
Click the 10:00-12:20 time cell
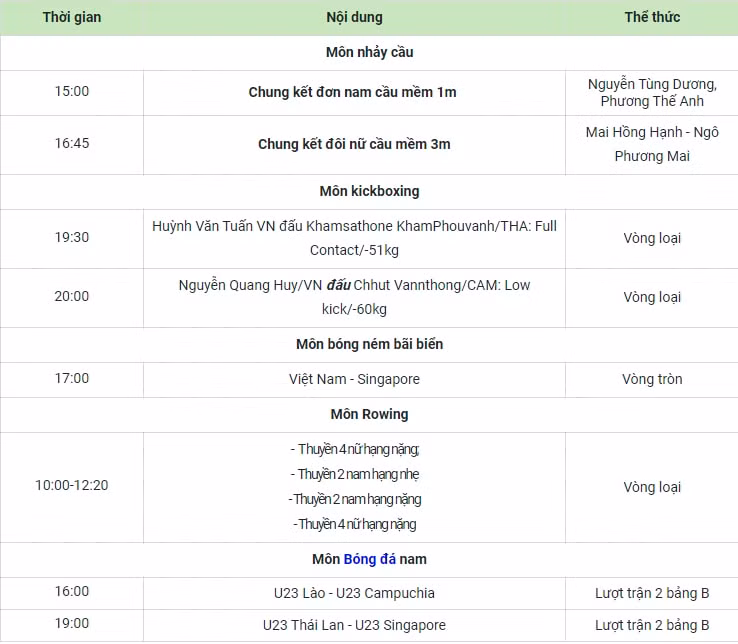click(x=72, y=486)
